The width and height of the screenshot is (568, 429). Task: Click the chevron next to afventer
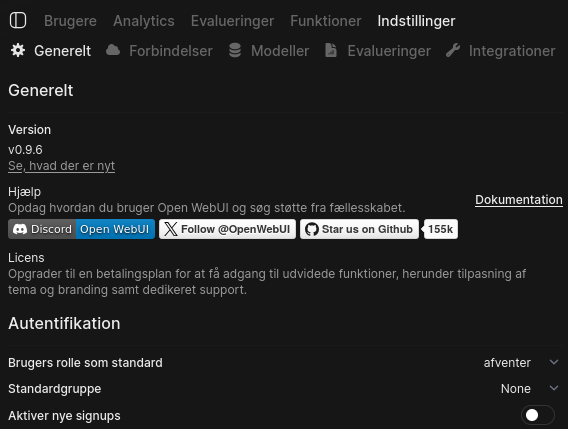coord(554,362)
